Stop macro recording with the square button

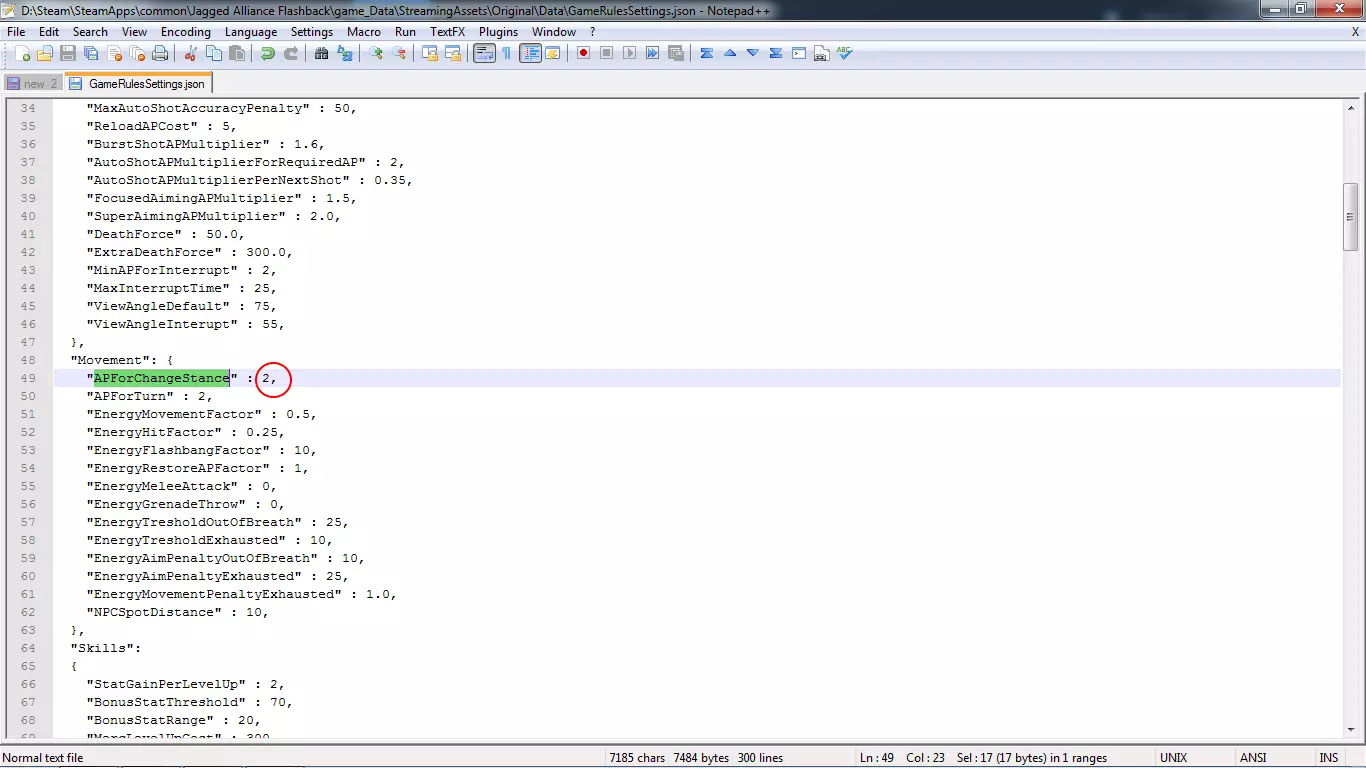606,53
